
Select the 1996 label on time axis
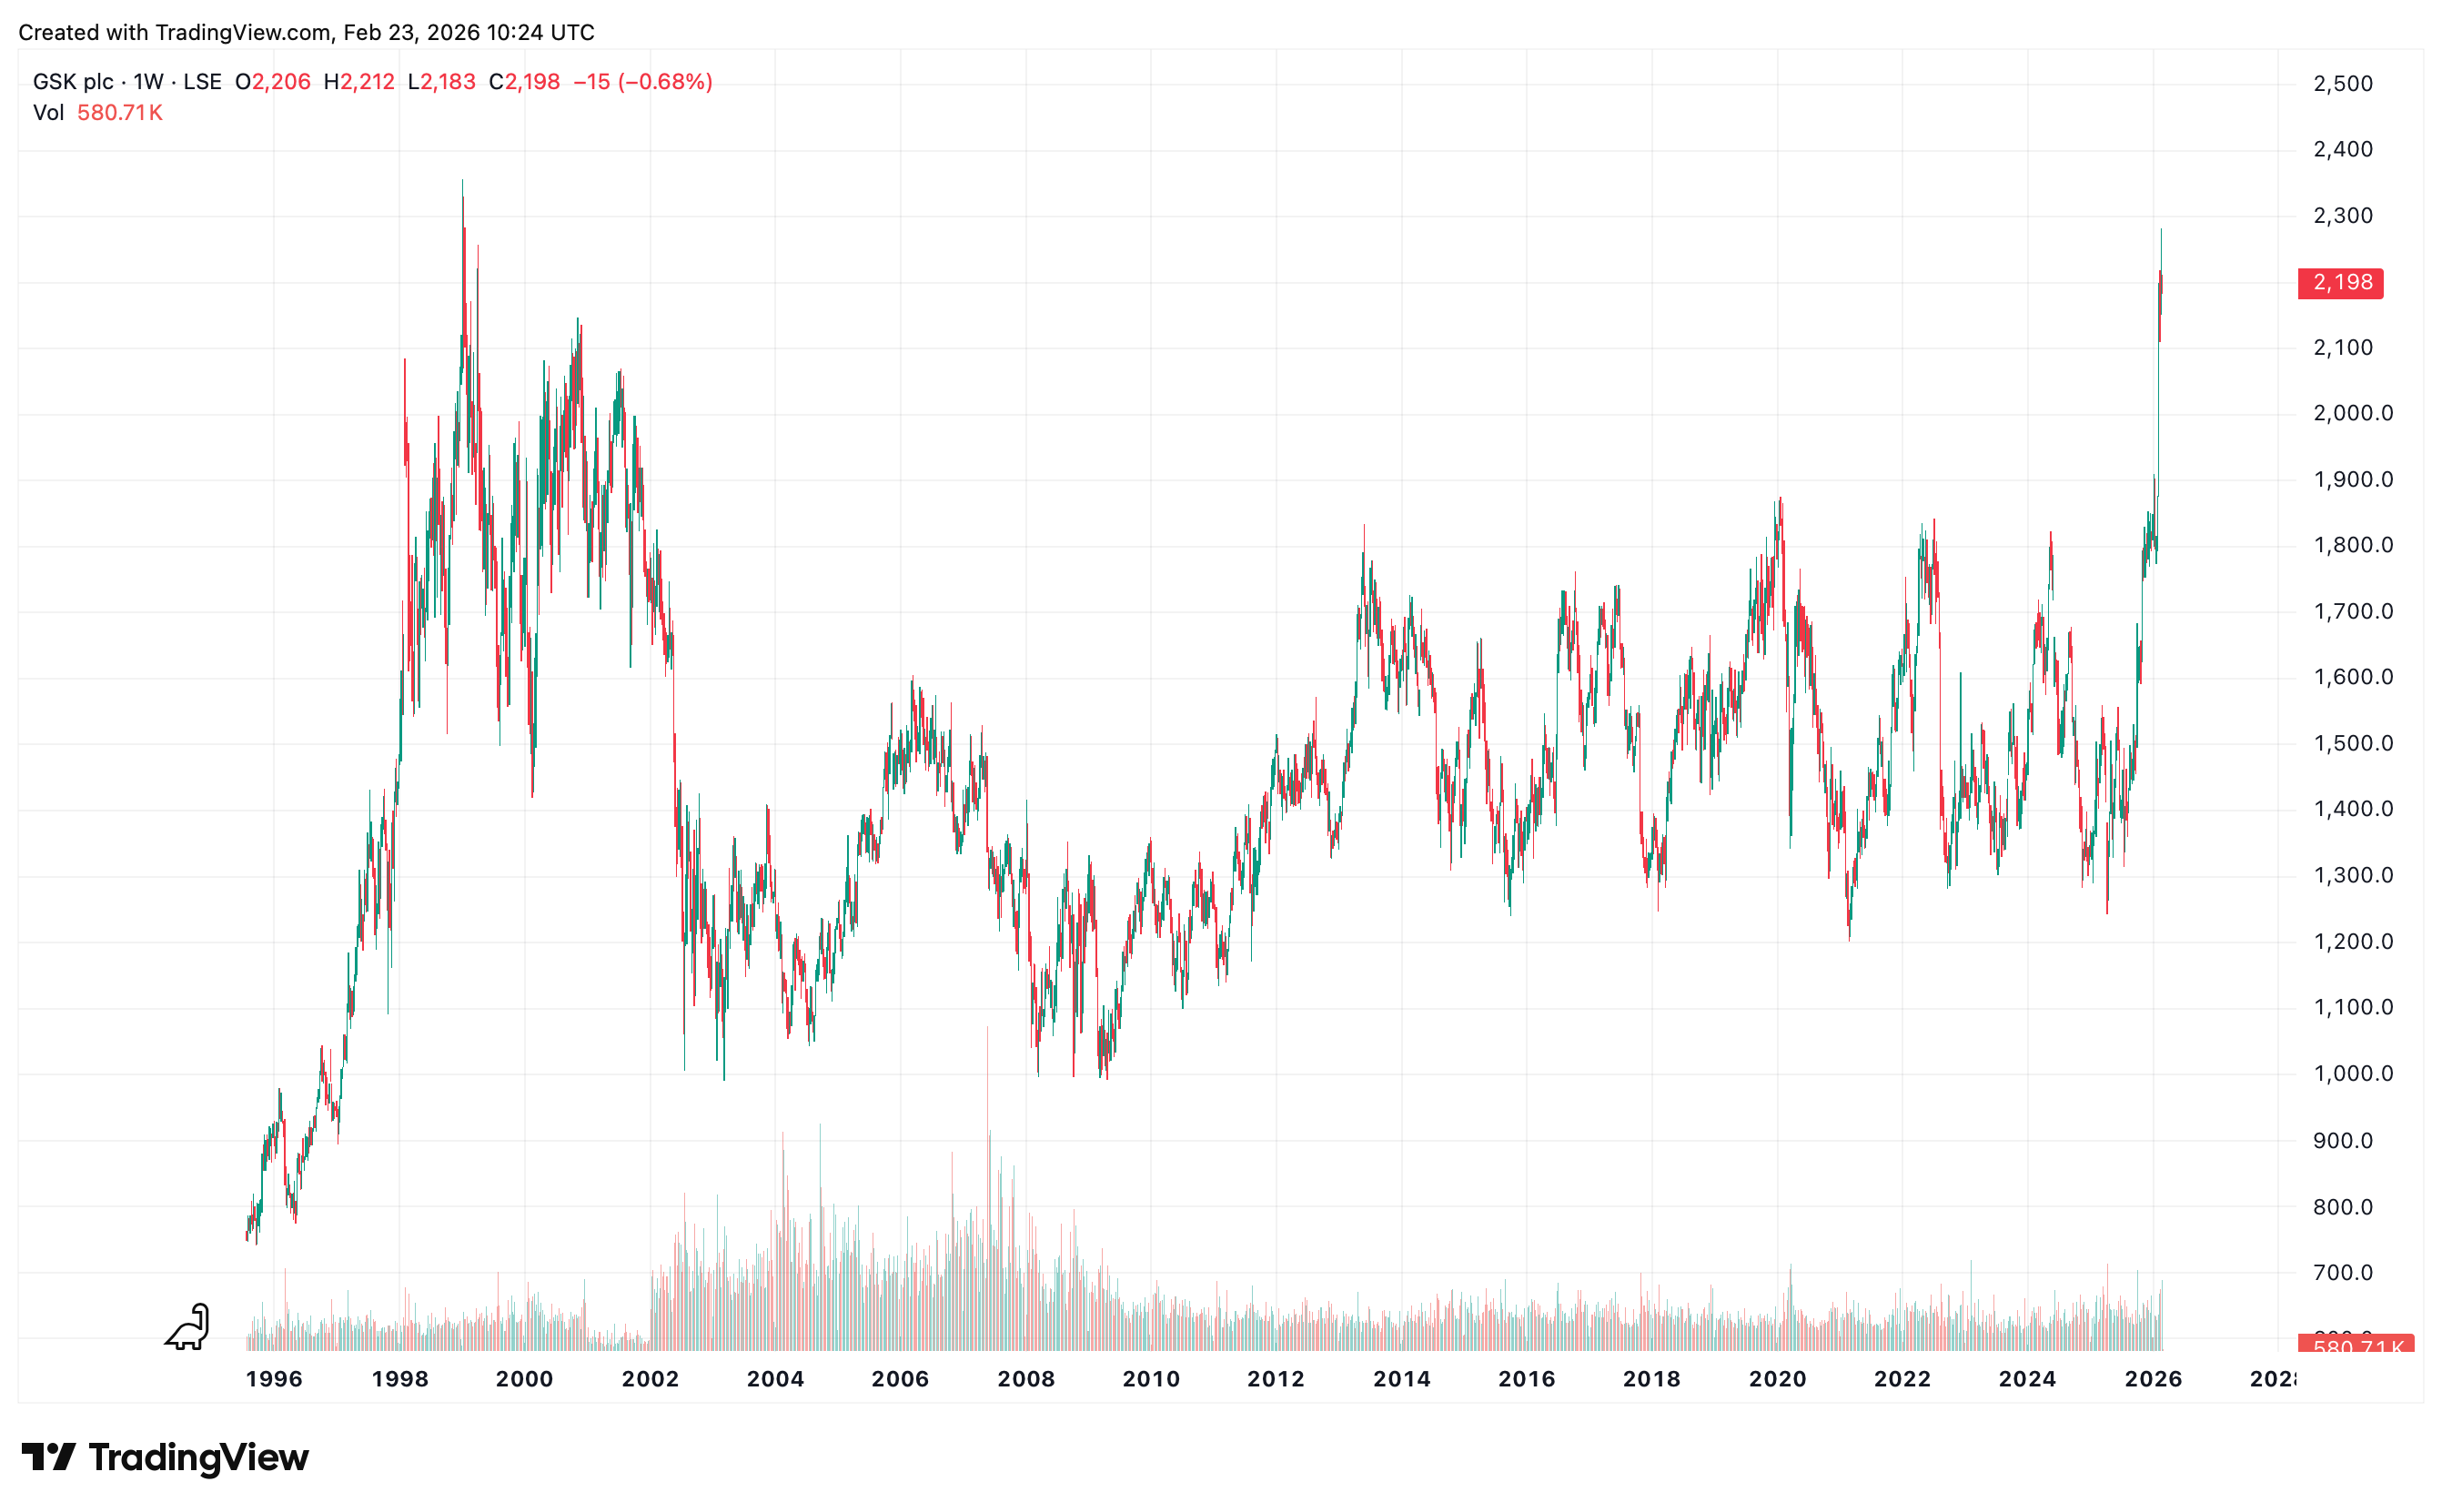[x=274, y=1379]
